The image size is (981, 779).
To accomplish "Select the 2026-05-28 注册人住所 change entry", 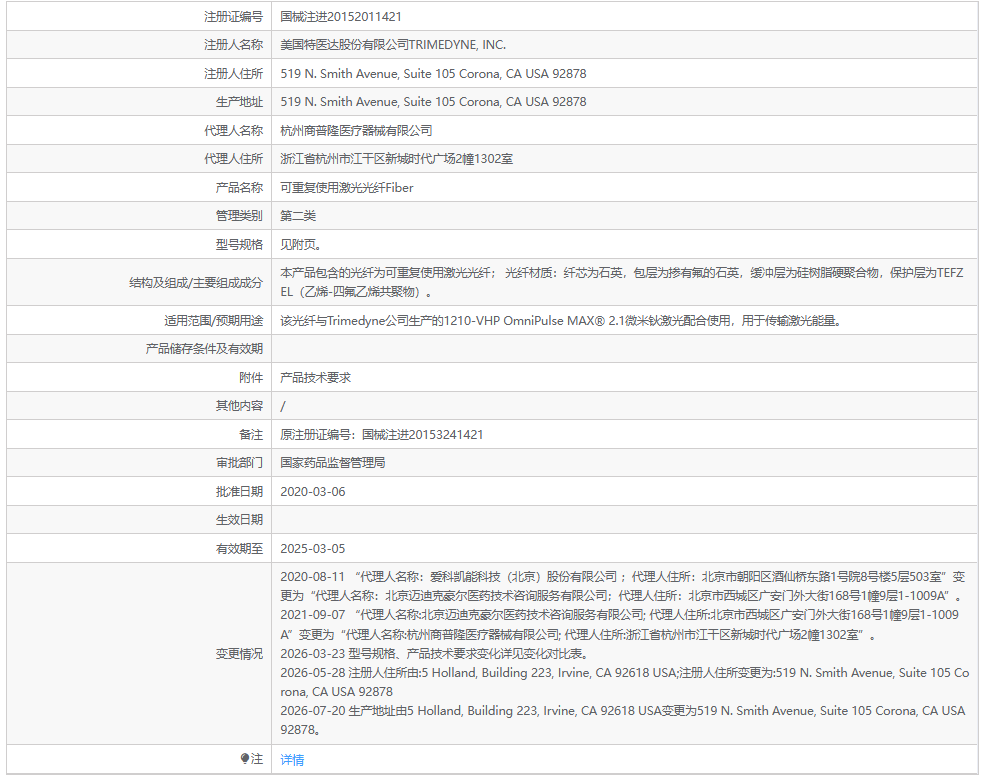I will coord(624,682).
